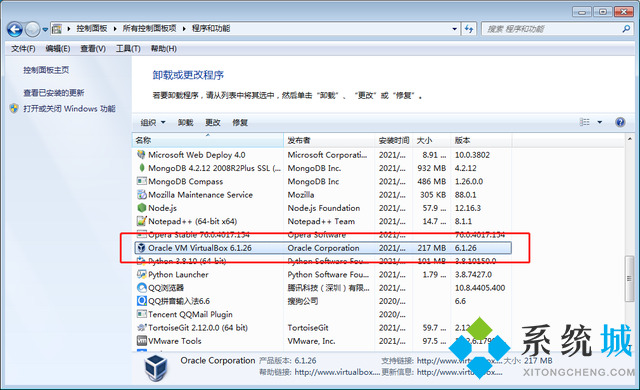Open the 帮助(H) menu
Screen dimensions: 640x390
coord(163,49)
